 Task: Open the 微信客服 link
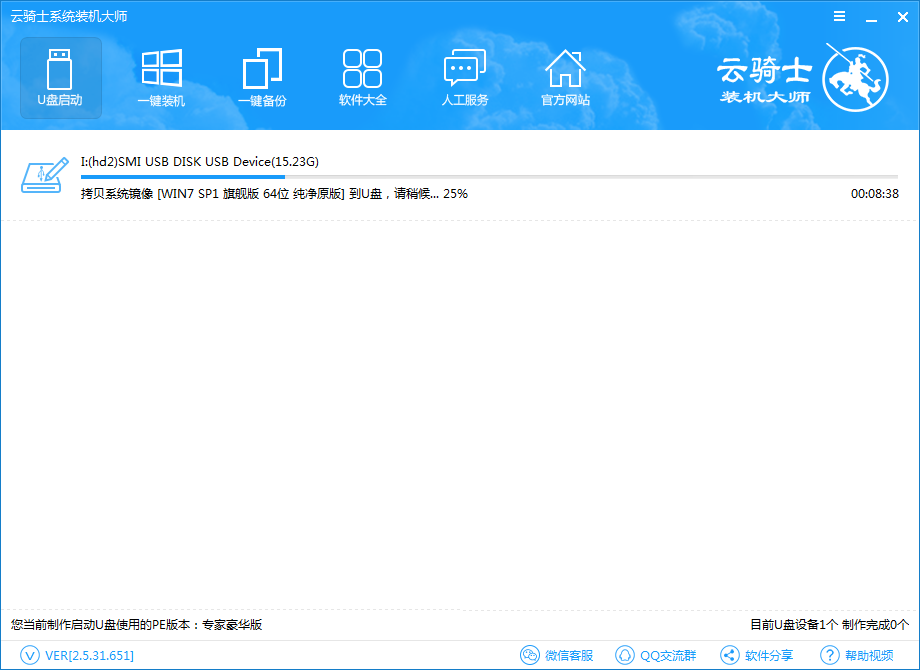(x=569, y=655)
